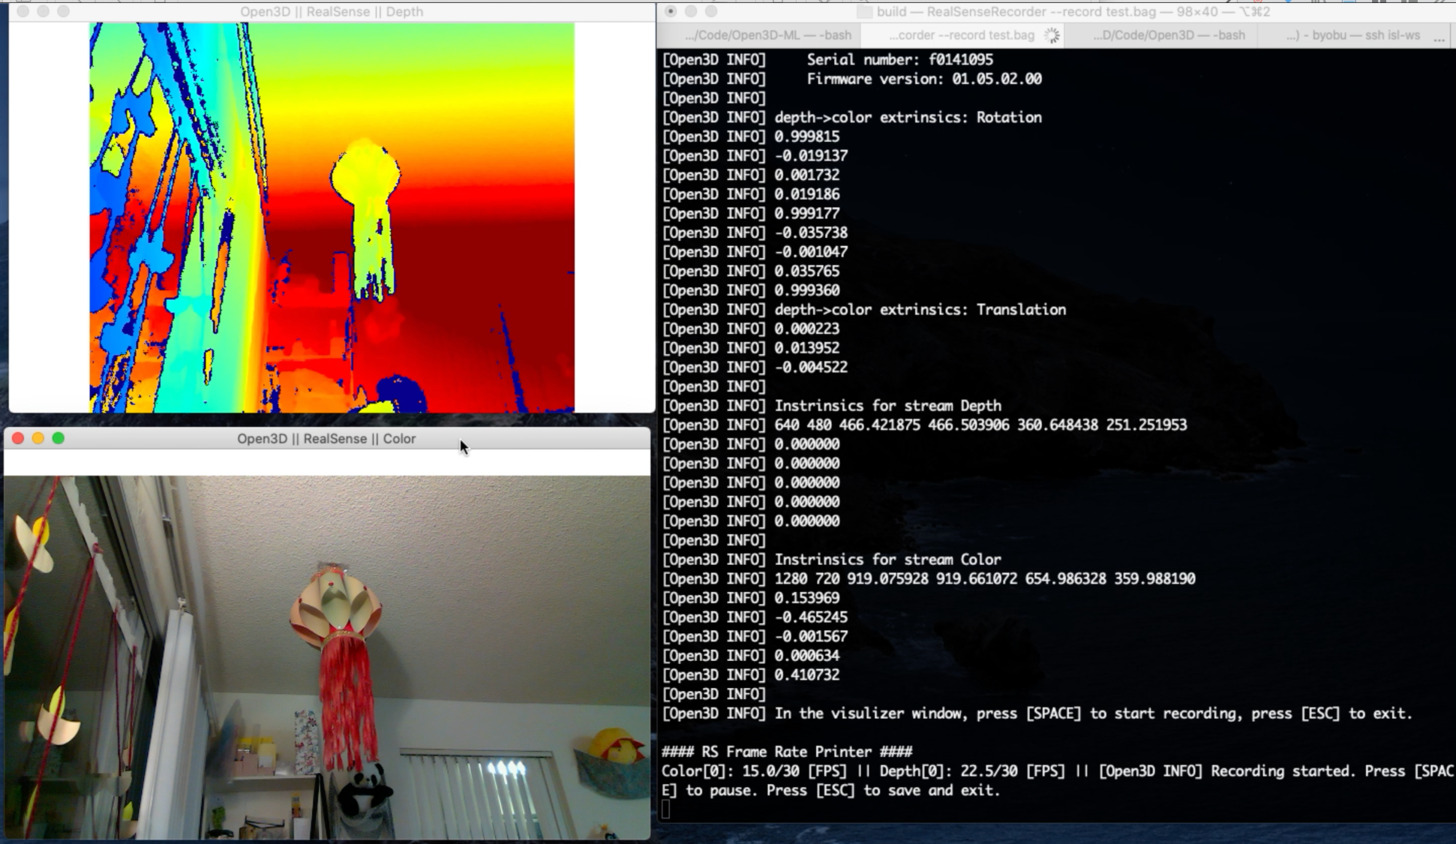The width and height of the screenshot is (1456, 844).
Task: Select the RealSenseRecorder --record test.bag tab
Action: [961, 35]
